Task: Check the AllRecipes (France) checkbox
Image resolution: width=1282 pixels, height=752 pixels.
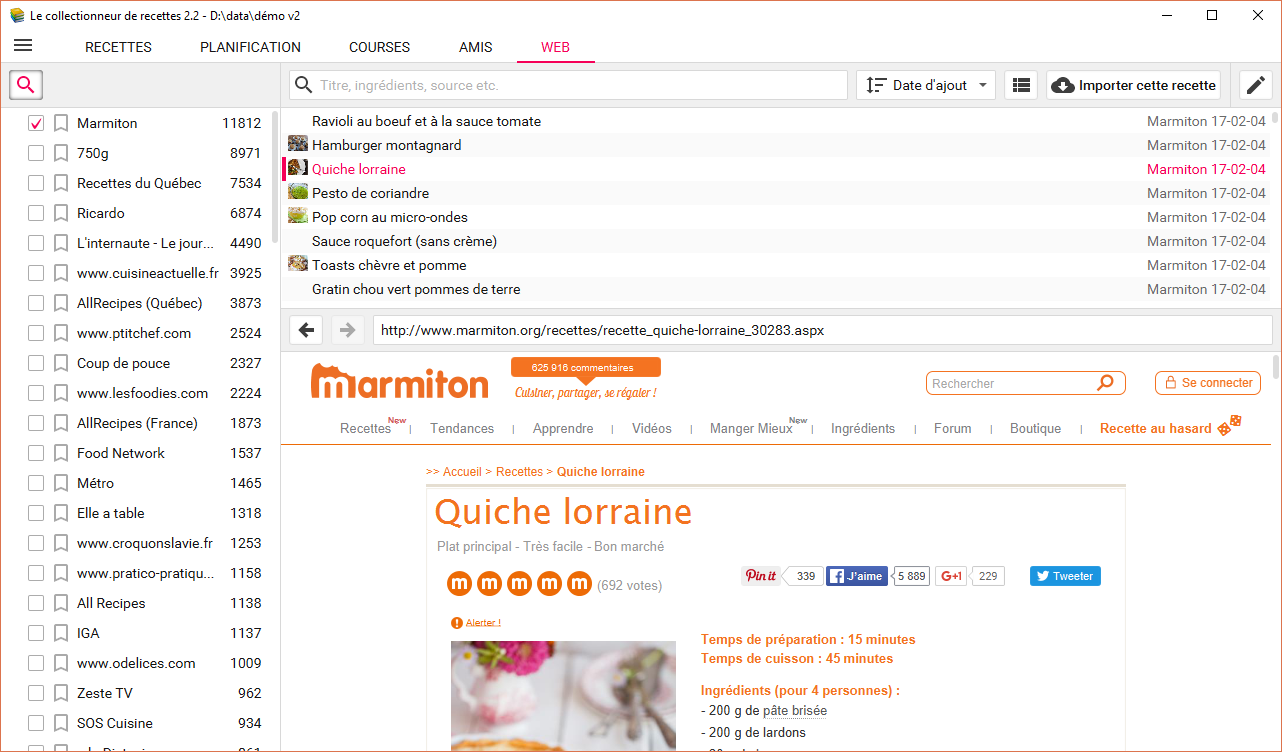Action: pyautogui.click(x=36, y=423)
